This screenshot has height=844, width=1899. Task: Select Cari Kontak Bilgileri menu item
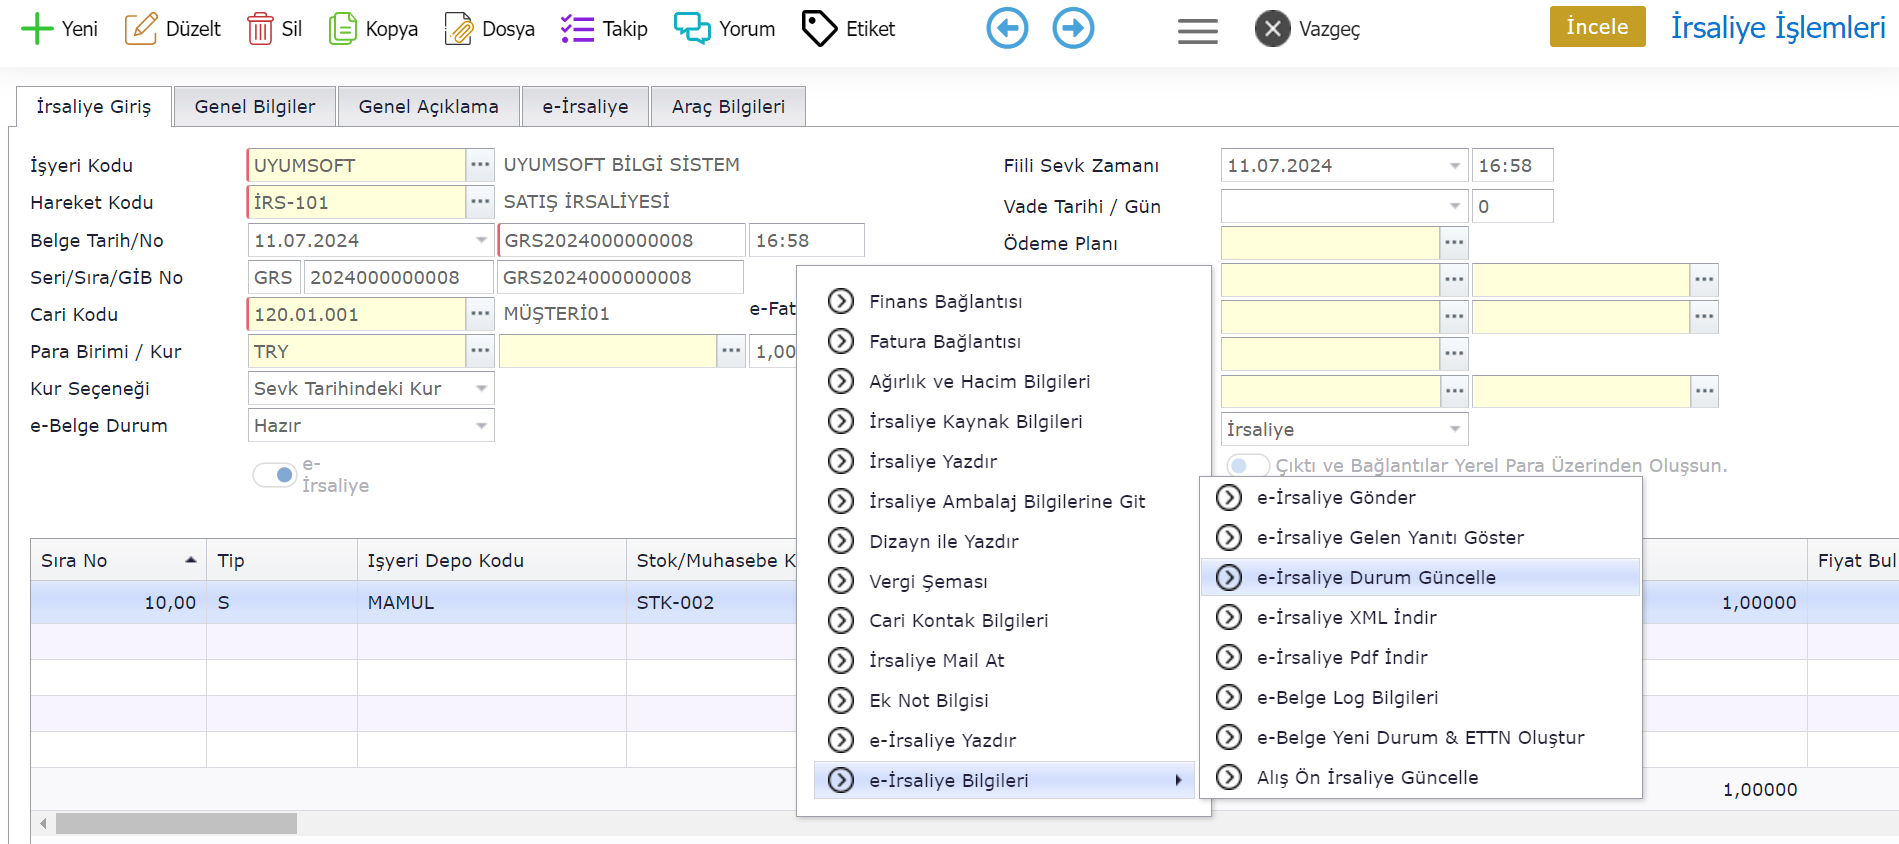1004,620
